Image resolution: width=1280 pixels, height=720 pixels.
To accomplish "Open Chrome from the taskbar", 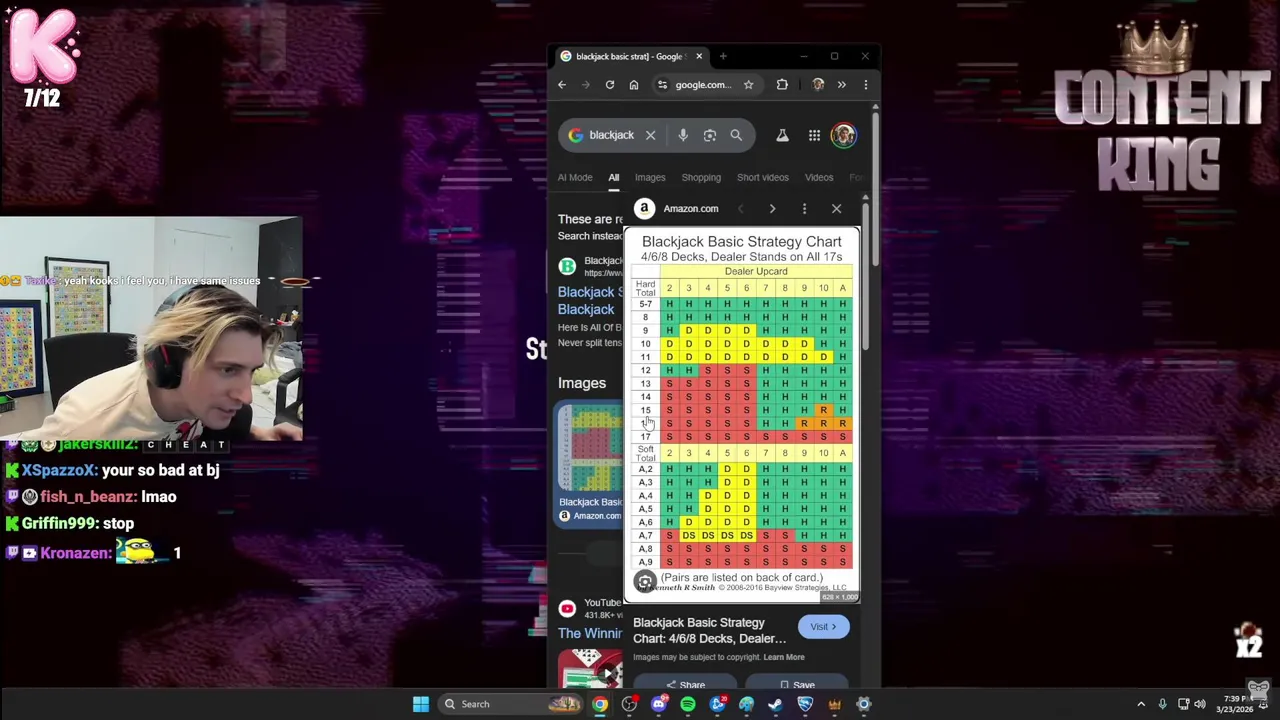I will 600,704.
